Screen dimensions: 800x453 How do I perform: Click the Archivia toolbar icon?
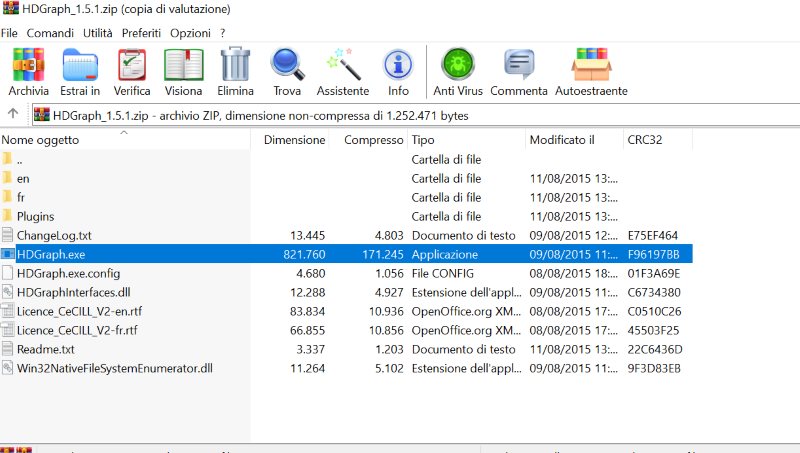coord(29,64)
